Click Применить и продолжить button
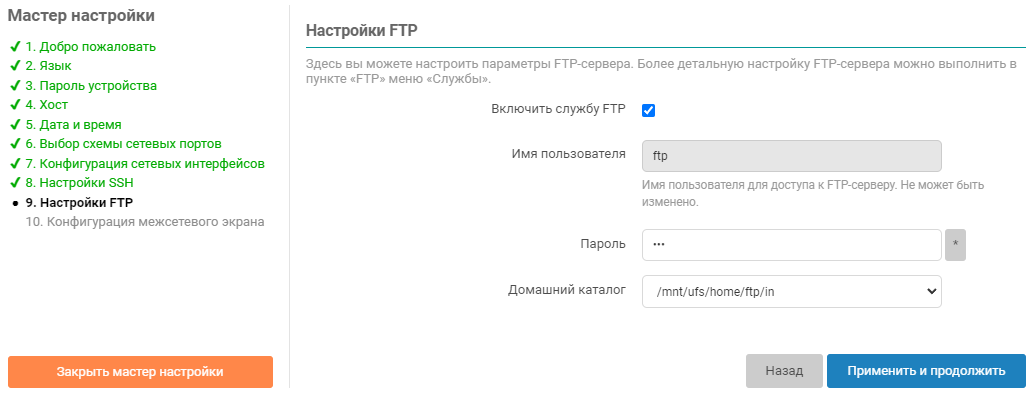 click(926, 371)
